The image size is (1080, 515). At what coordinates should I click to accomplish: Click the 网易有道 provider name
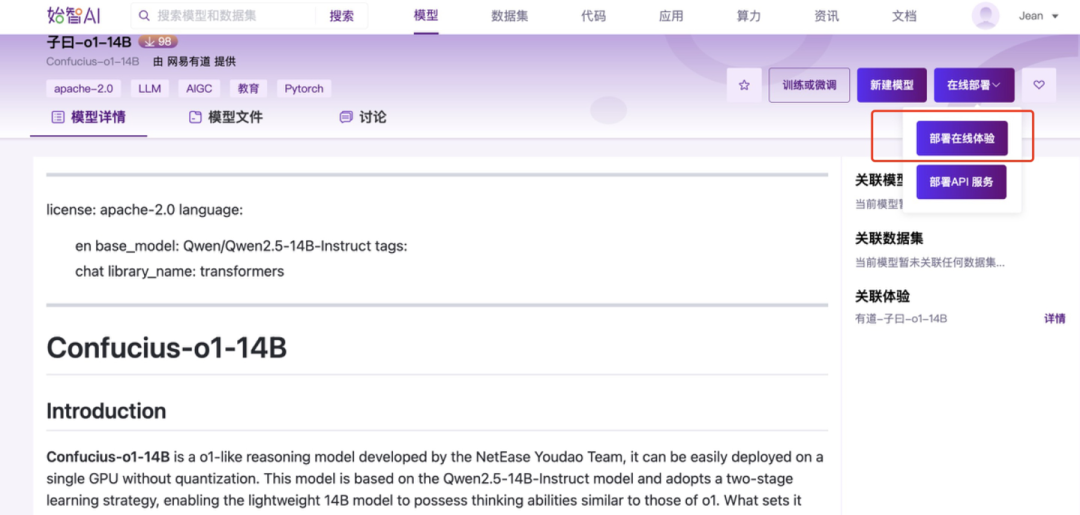click(x=189, y=61)
